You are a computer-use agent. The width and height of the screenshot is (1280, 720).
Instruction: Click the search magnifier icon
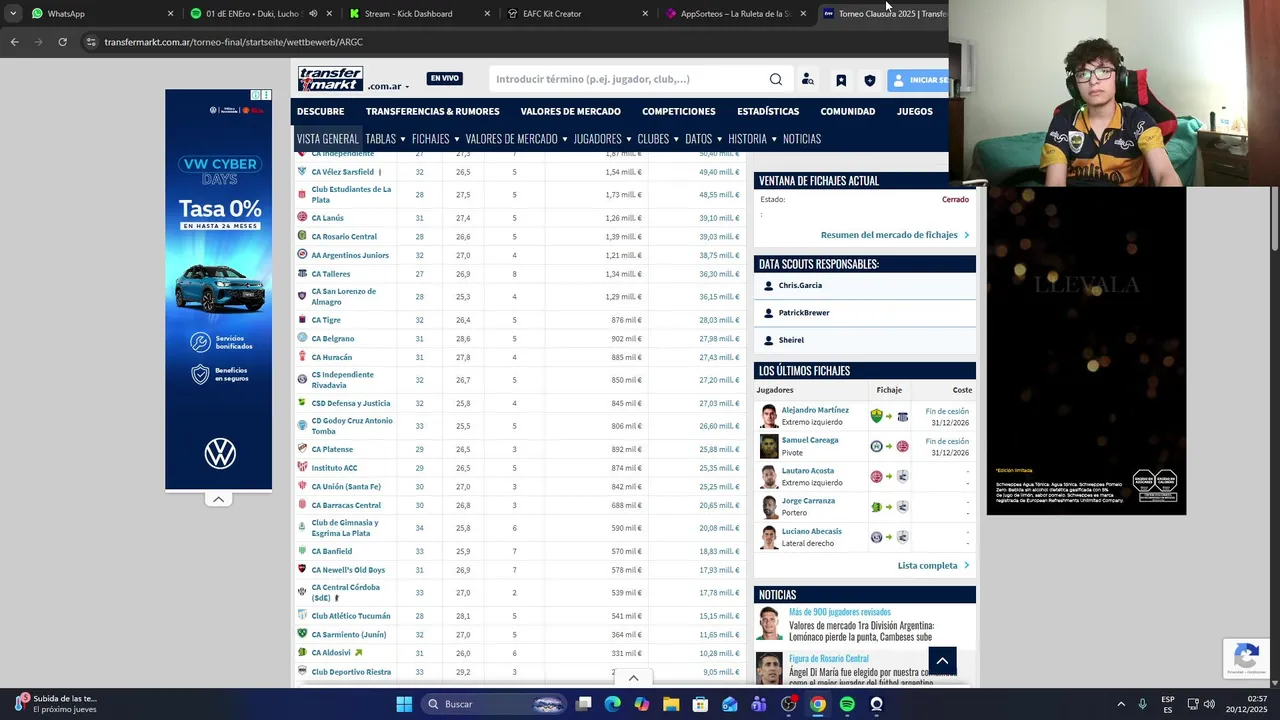tap(776, 79)
